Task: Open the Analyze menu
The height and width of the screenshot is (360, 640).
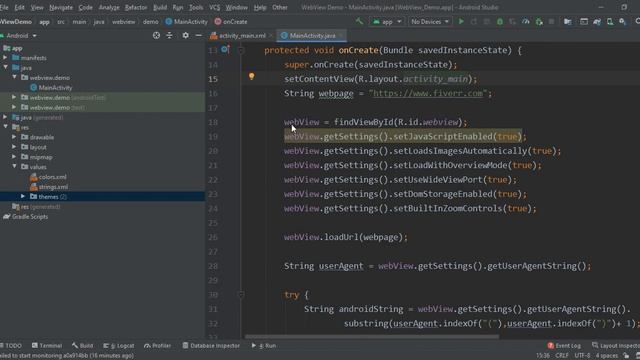Action: click(x=109, y=7)
